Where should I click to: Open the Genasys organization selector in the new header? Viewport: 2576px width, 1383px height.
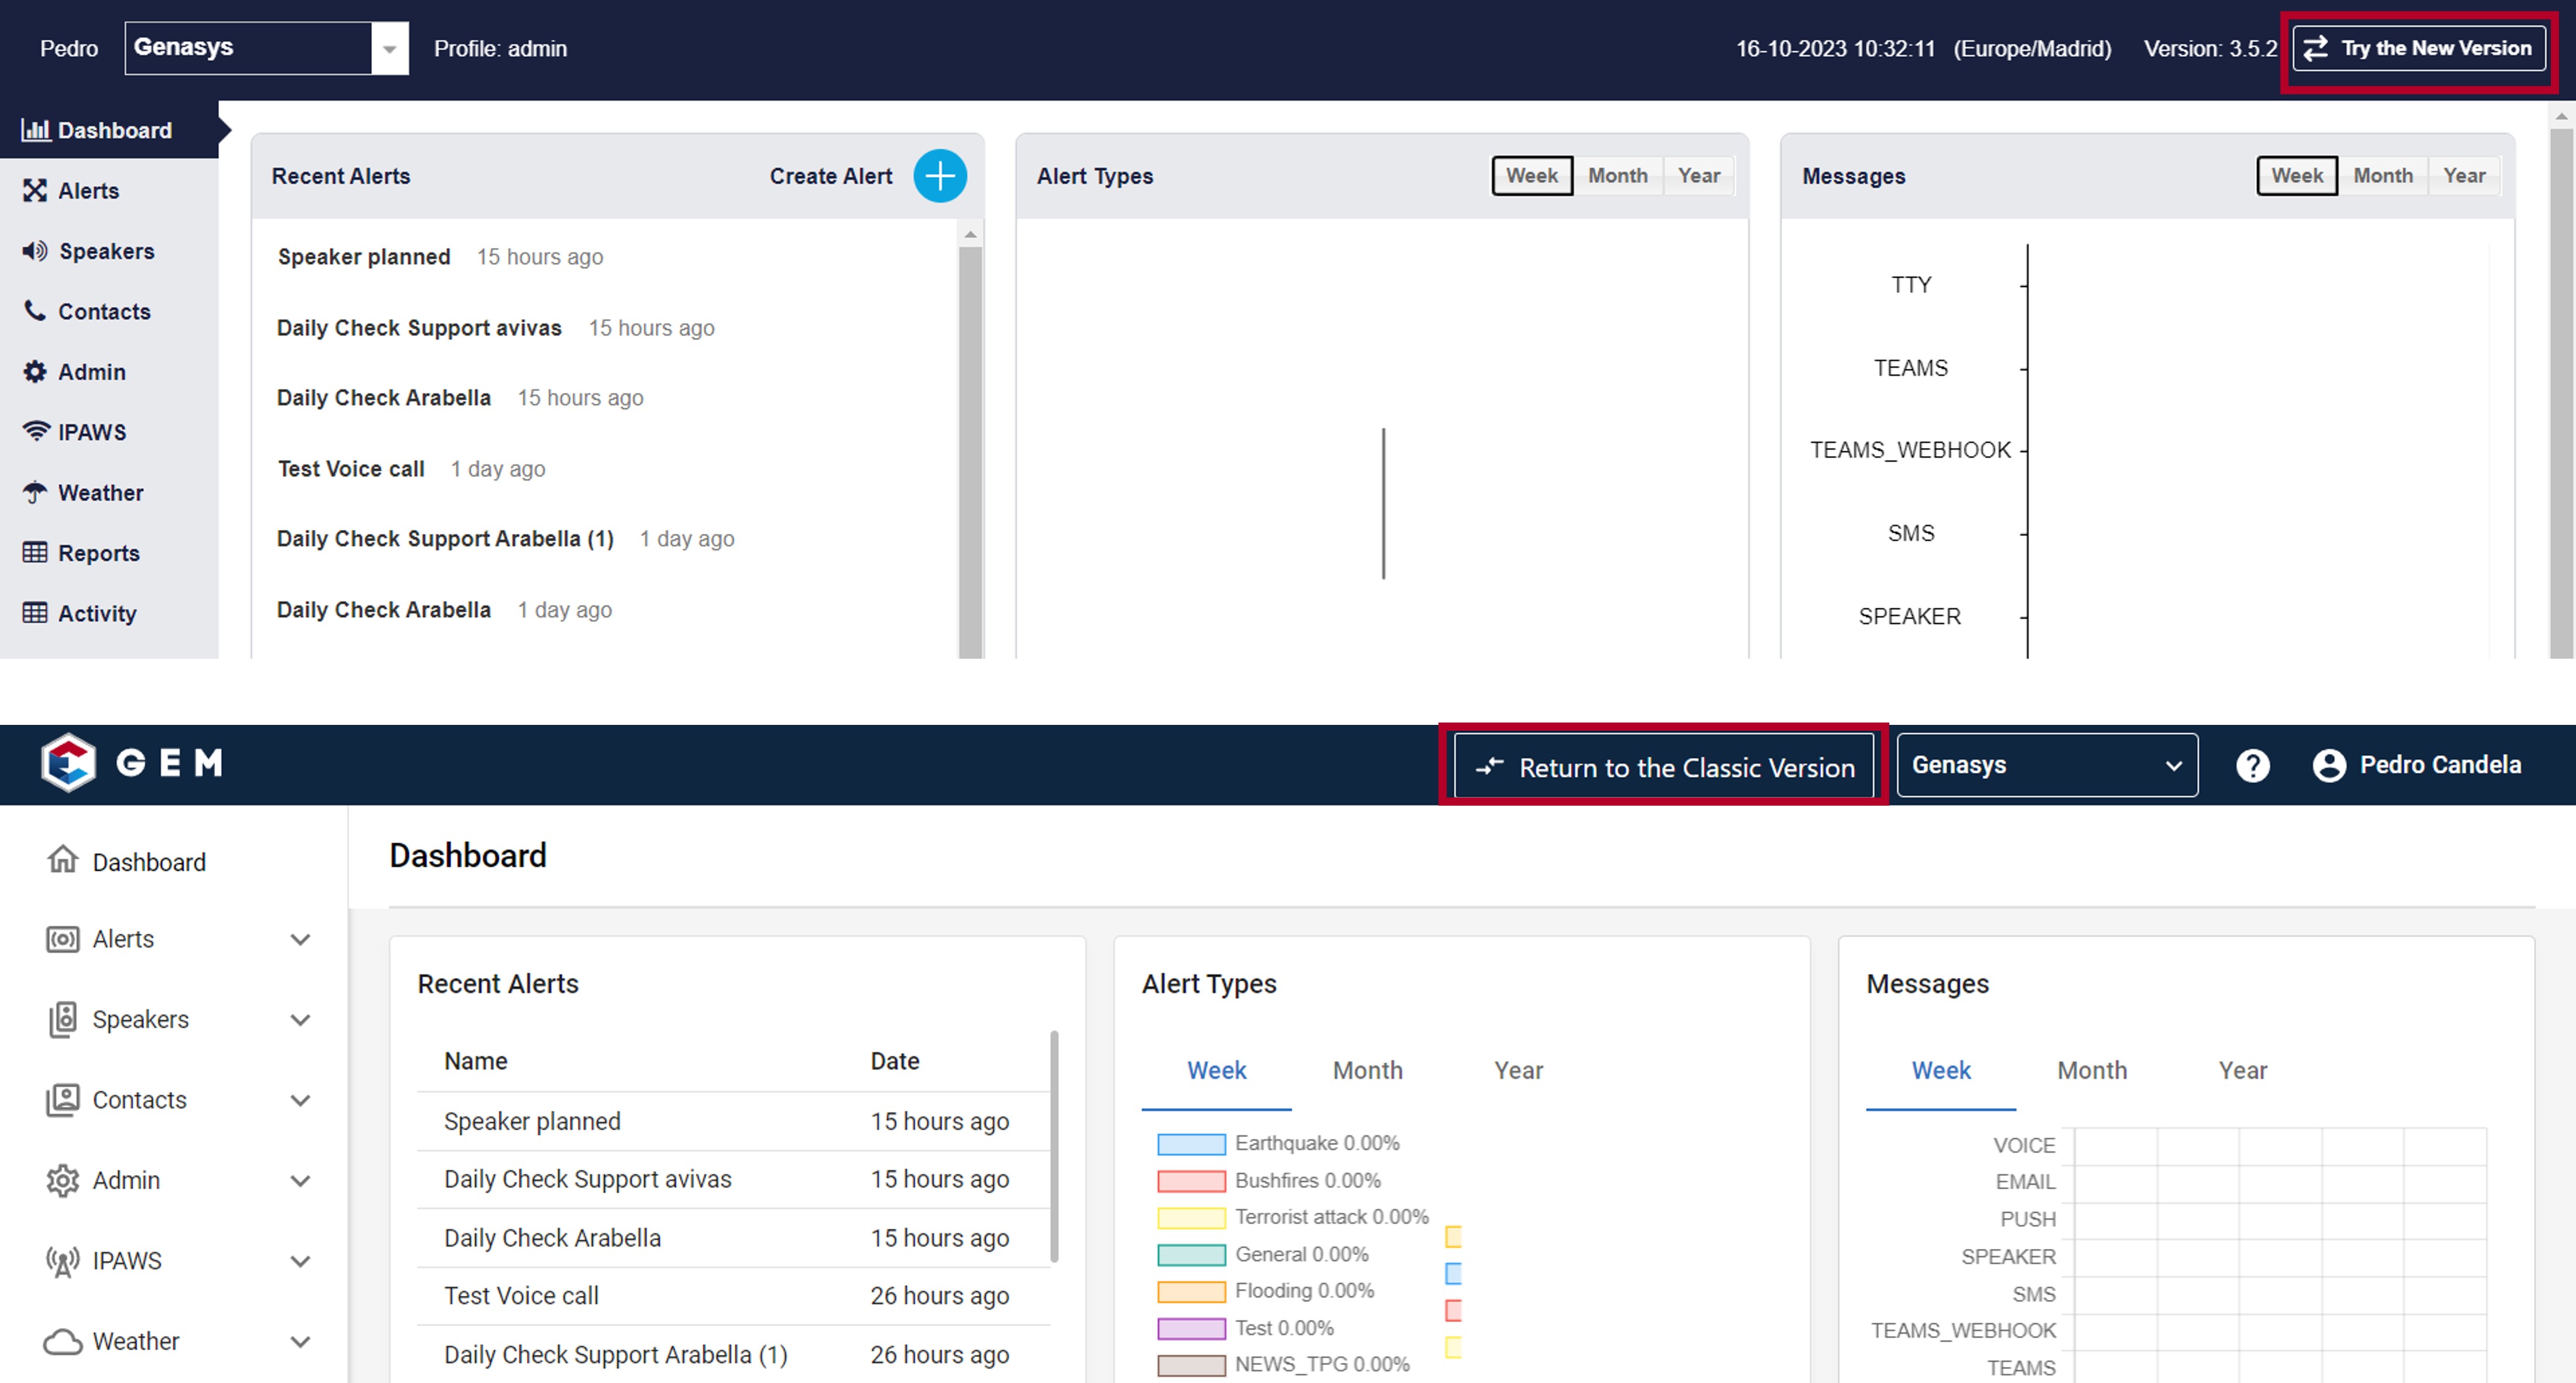click(2046, 766)
